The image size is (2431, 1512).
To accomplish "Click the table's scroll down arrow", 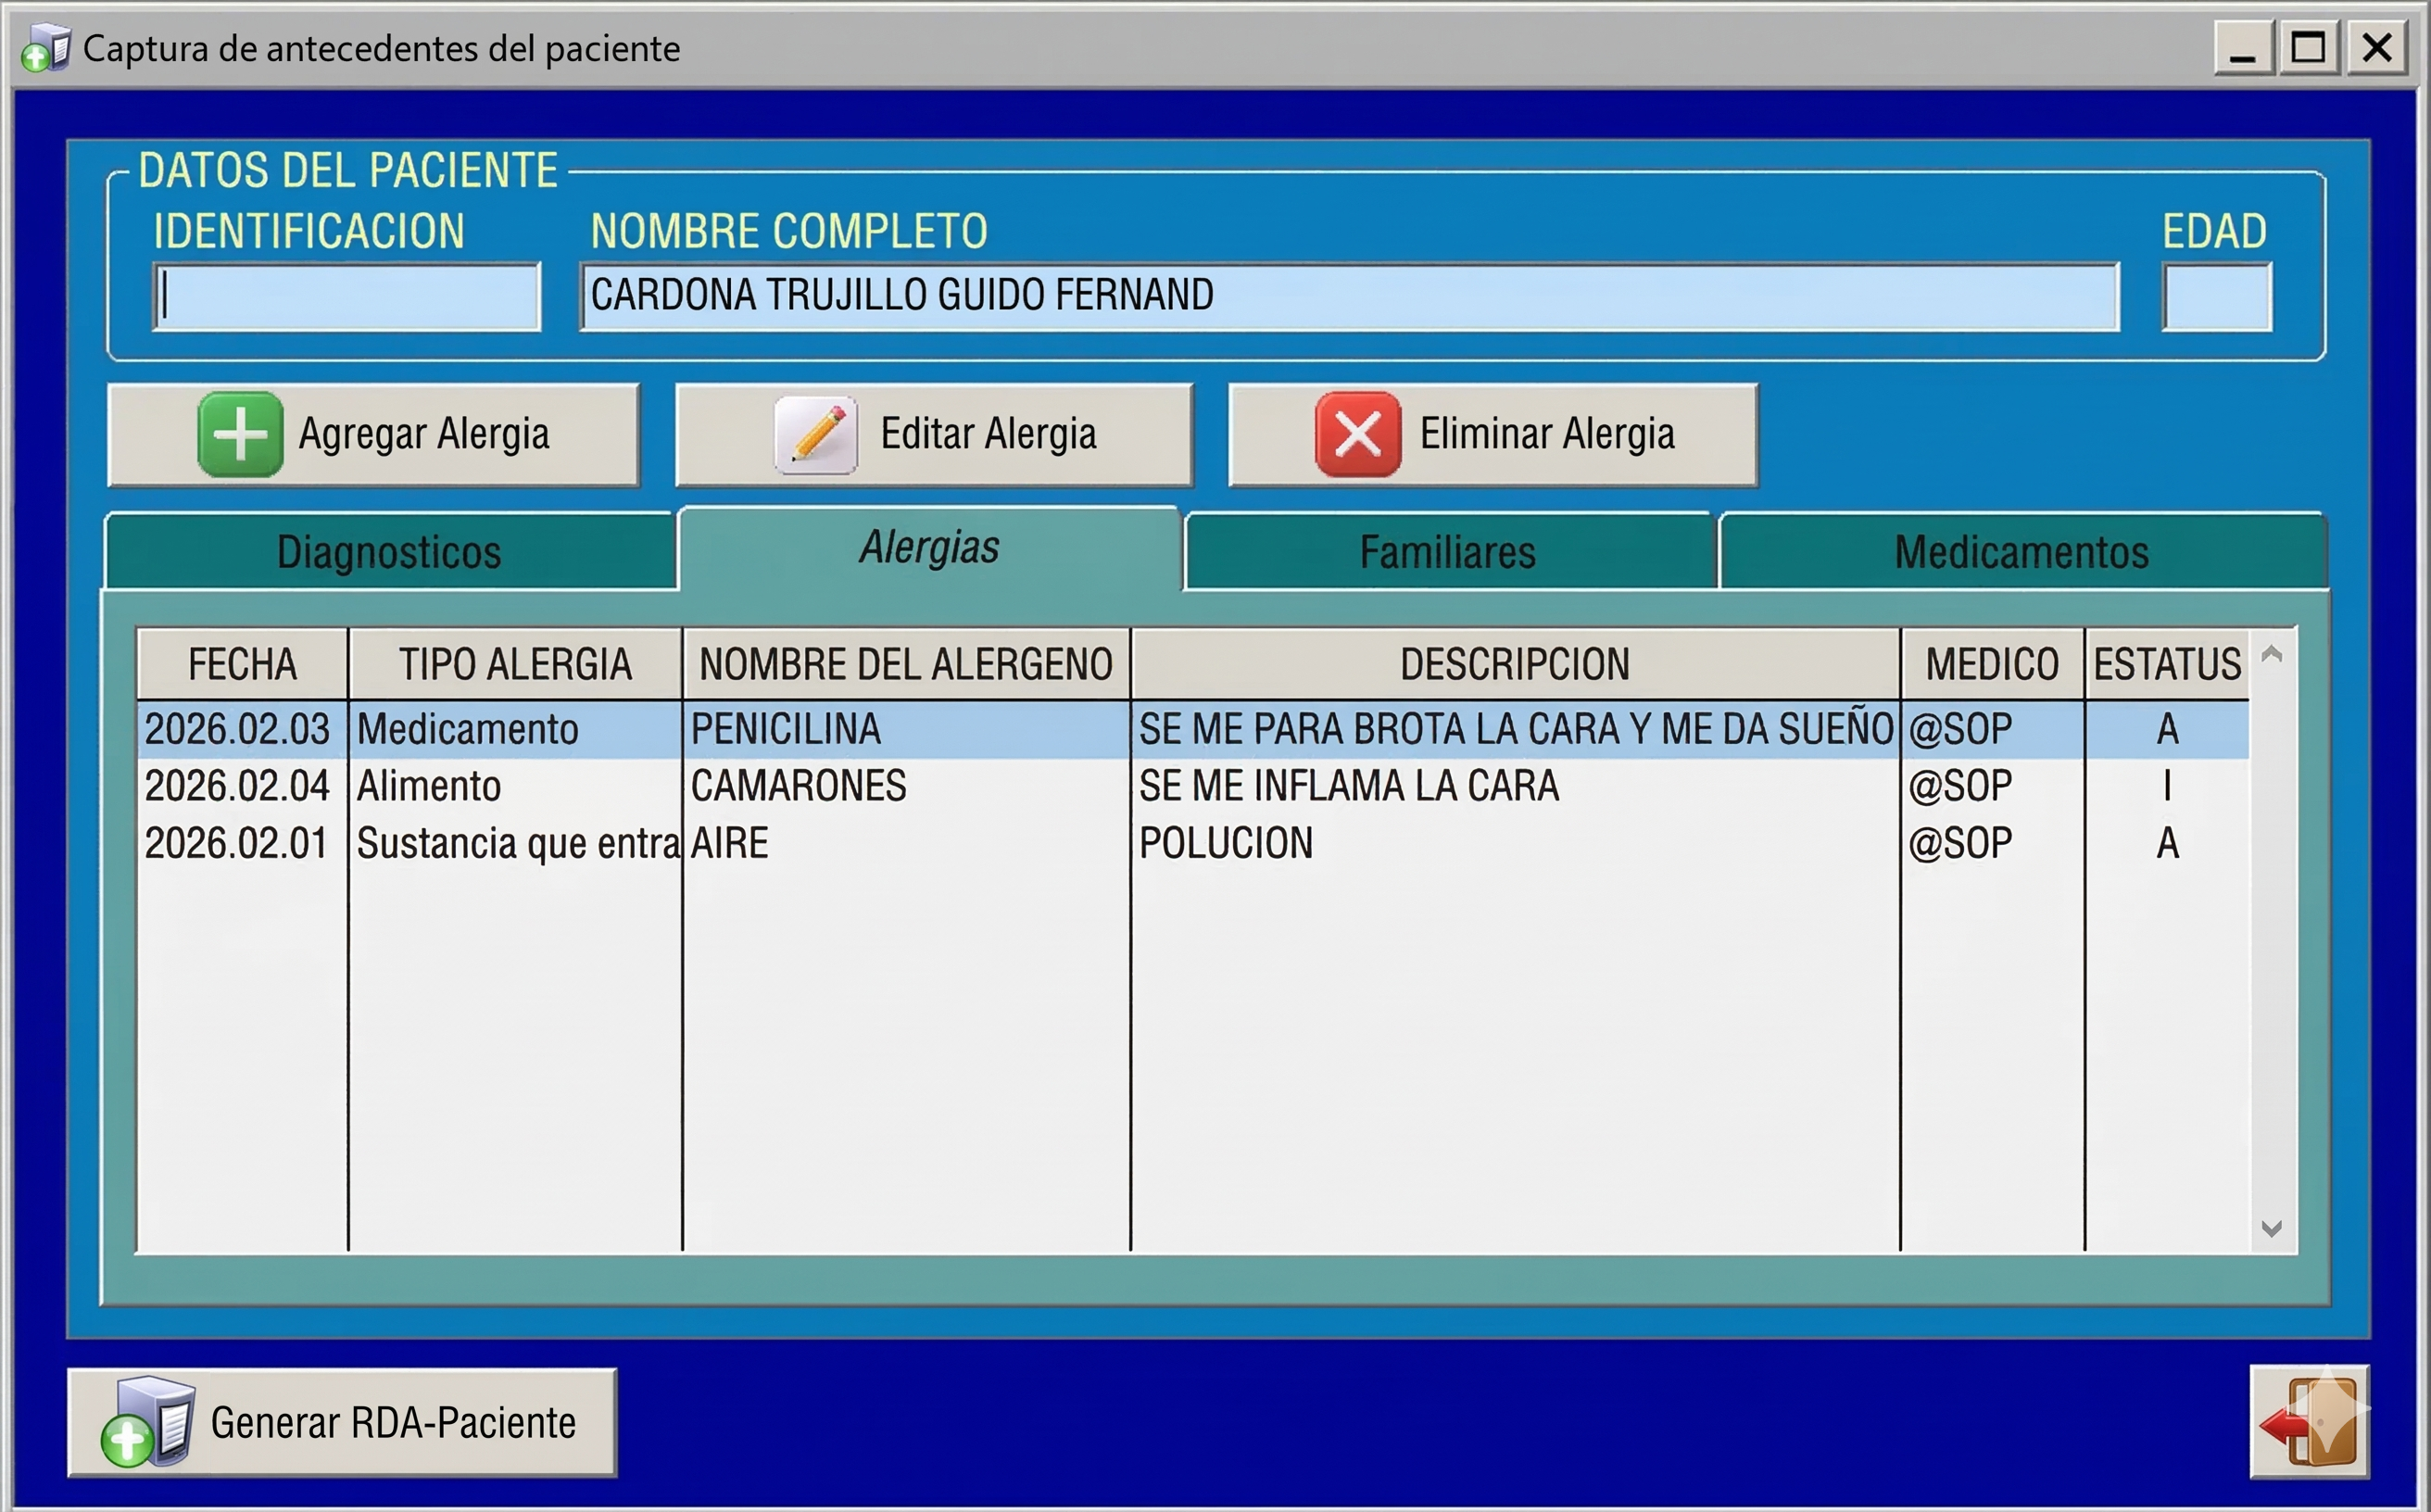I will coord(2271,1228).
